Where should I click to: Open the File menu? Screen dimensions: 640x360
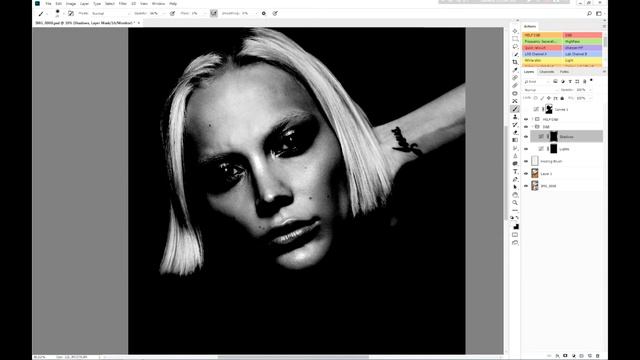click(48, 4)
